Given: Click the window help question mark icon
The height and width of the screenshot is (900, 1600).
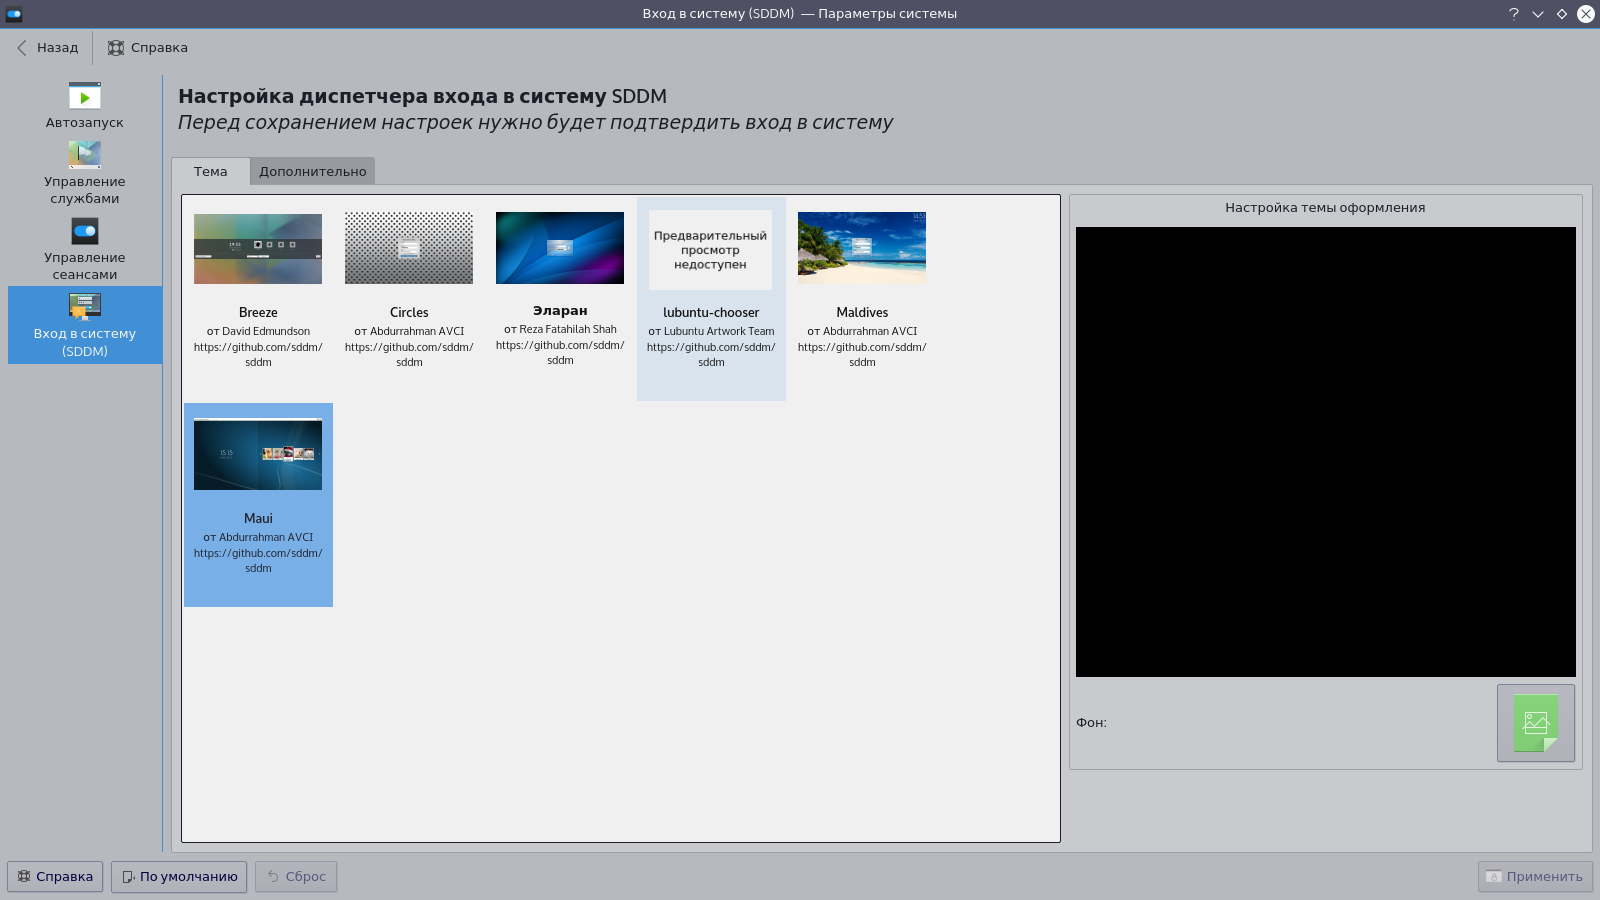Looking at the screenshot, I should [1513, 14].
